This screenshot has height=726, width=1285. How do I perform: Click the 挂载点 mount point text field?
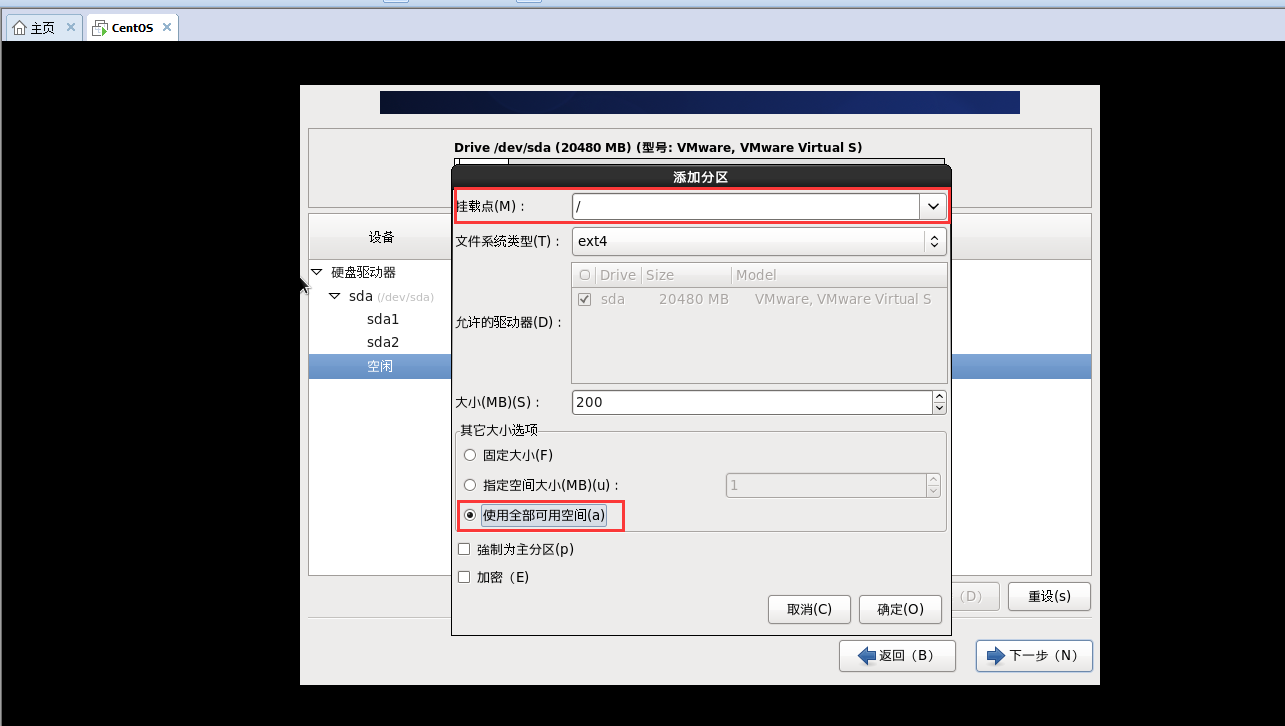(x=746, y=206)
